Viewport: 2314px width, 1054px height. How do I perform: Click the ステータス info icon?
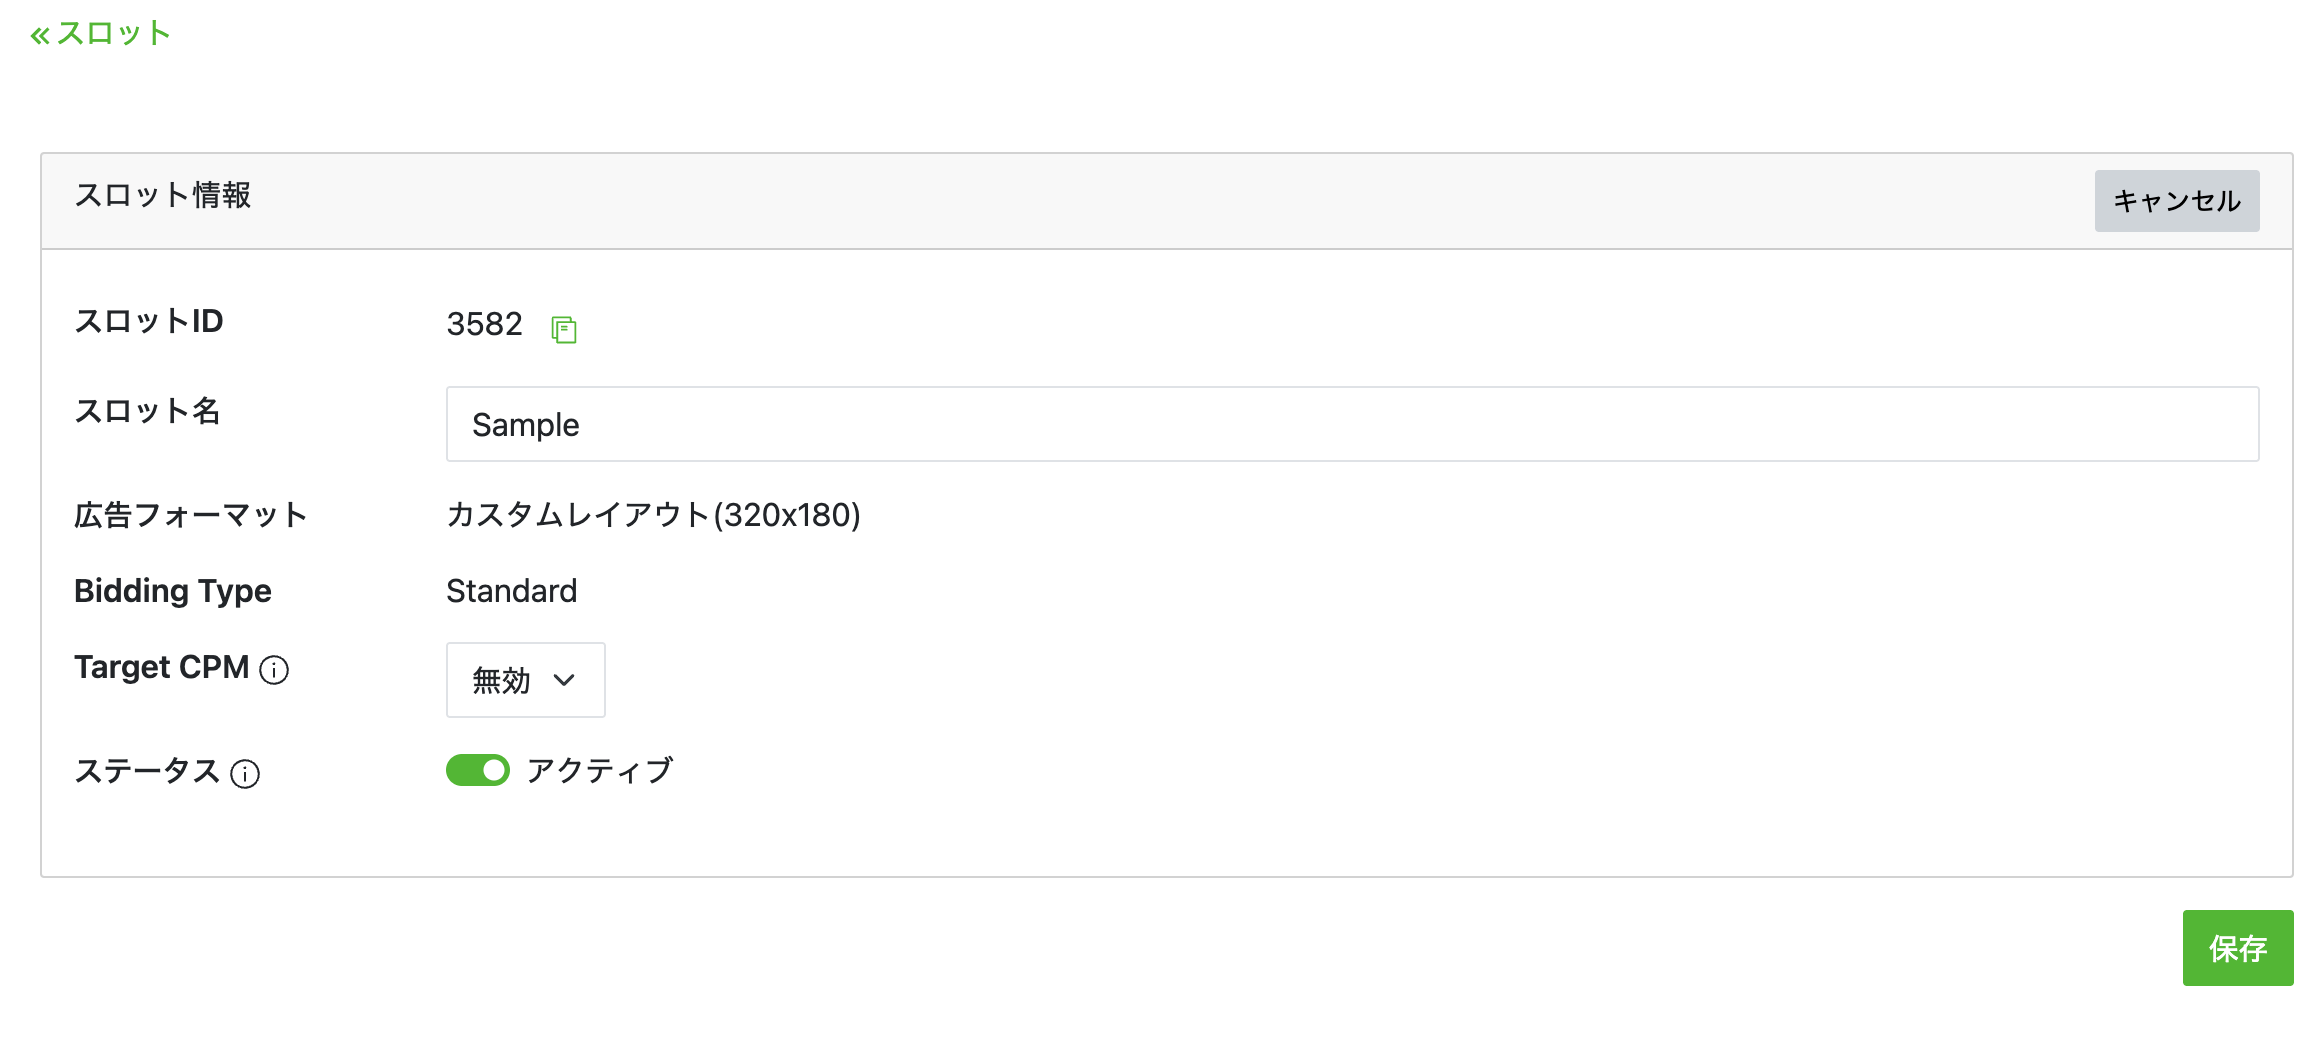[x=245, y=773]
